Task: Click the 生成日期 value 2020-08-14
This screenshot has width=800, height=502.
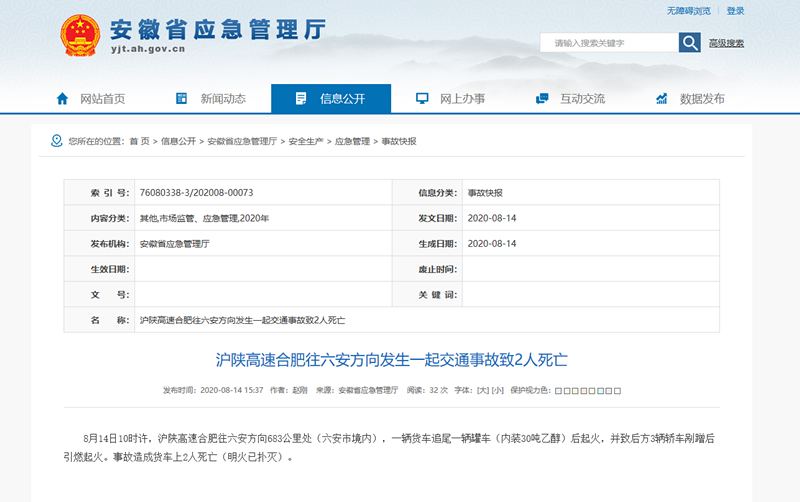Action: tap(492, 244)
